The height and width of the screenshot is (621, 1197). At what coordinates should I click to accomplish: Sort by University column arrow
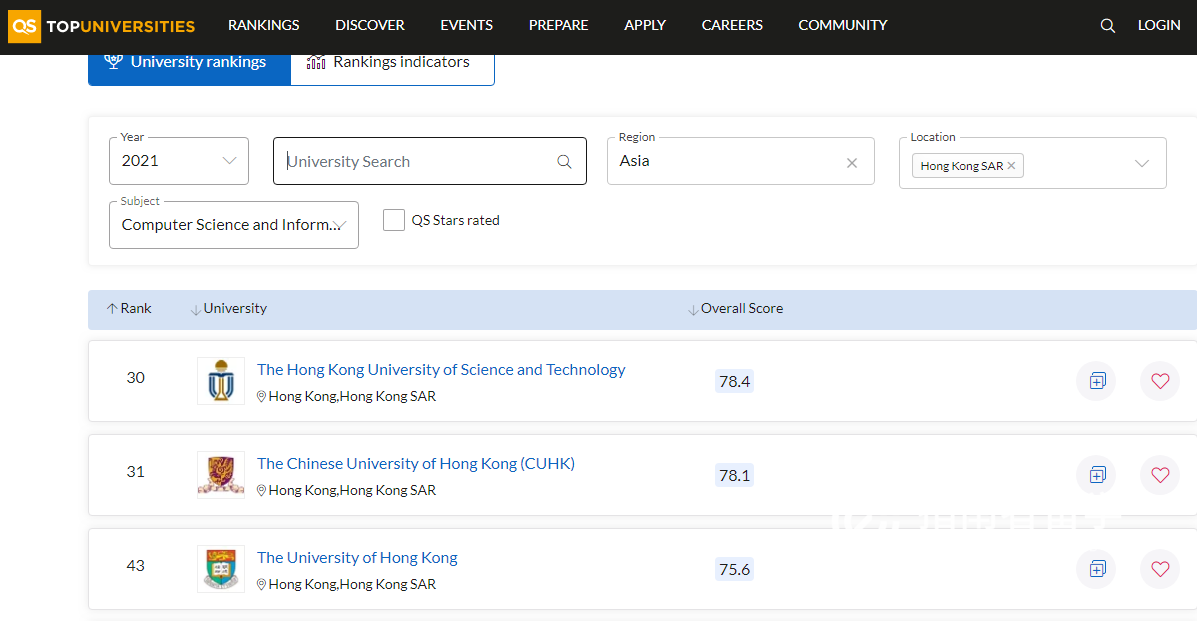(195, 309)
